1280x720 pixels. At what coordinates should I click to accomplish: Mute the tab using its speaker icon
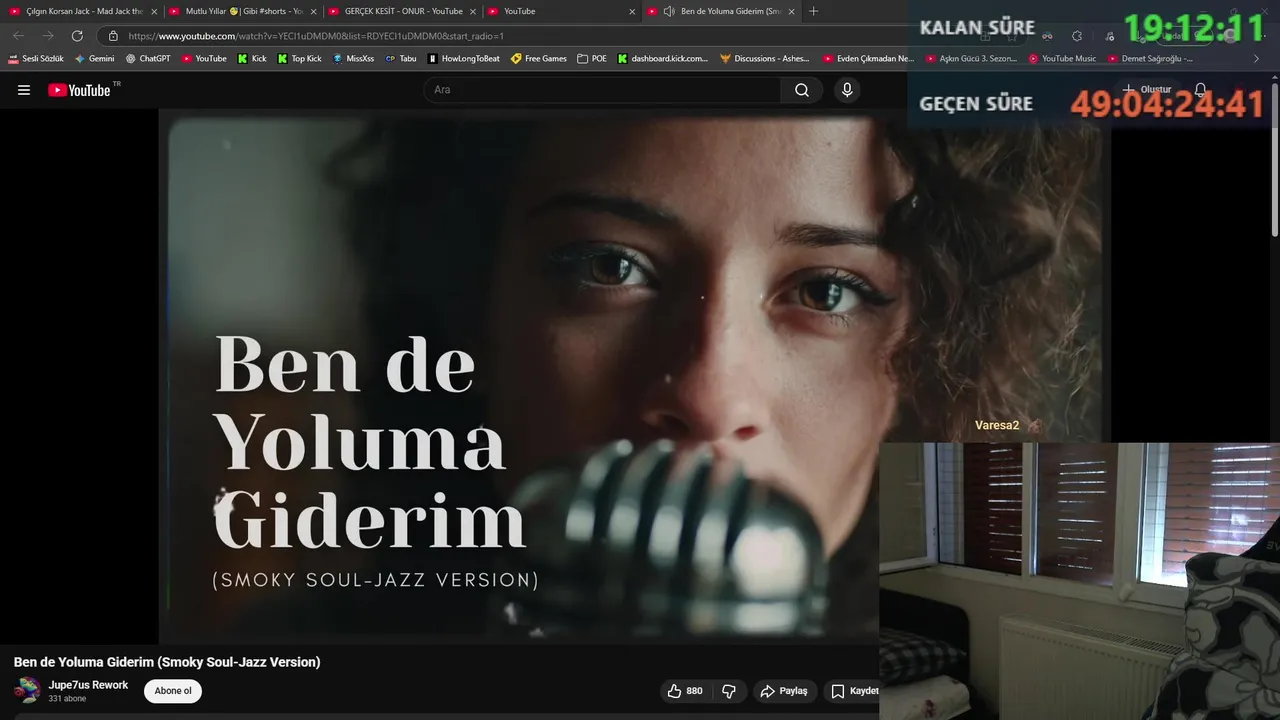[x=668, y=11]
